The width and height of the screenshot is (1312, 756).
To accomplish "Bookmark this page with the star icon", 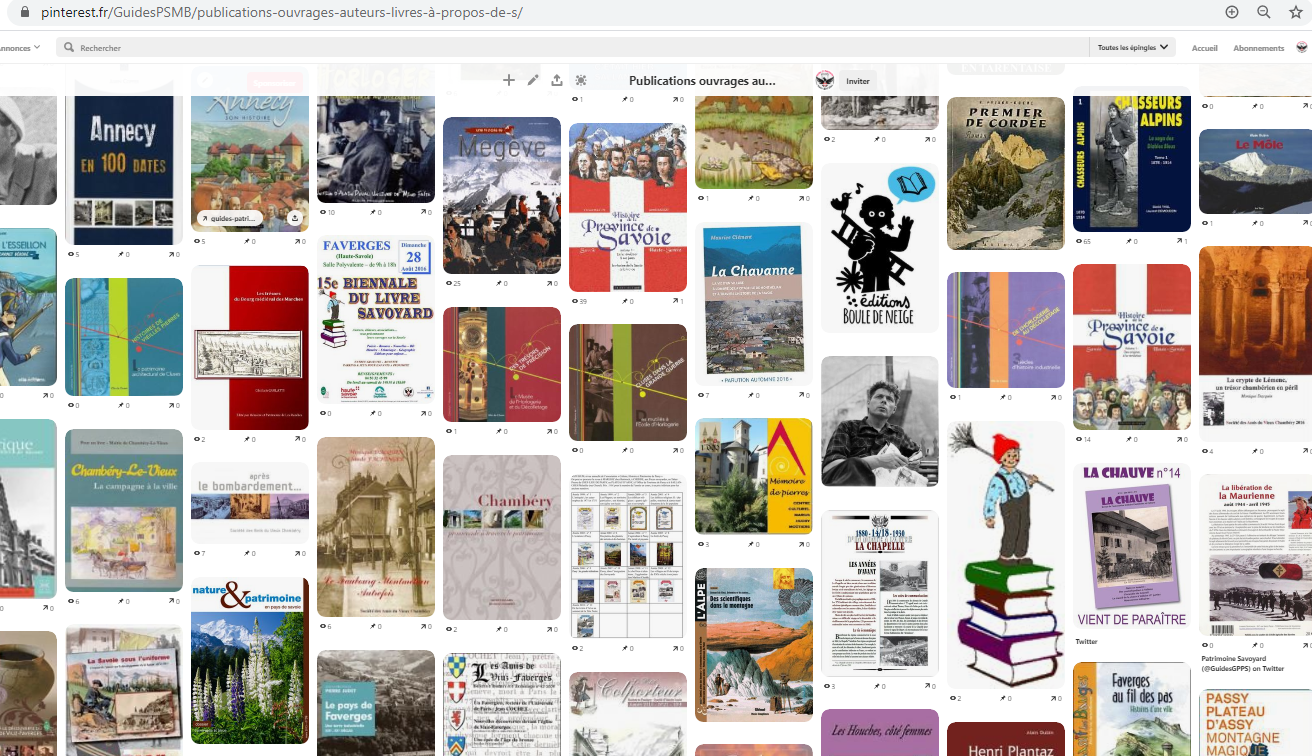I will click(1296, 12).
